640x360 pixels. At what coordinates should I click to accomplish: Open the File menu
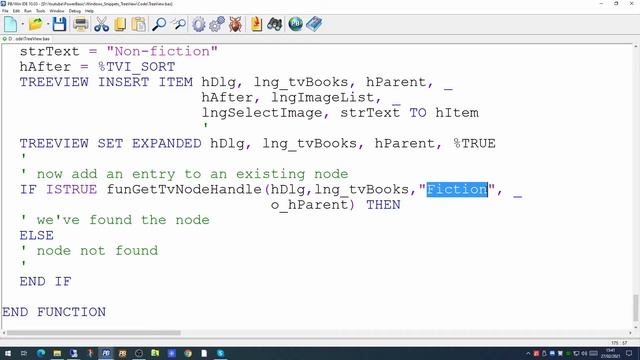5,11
